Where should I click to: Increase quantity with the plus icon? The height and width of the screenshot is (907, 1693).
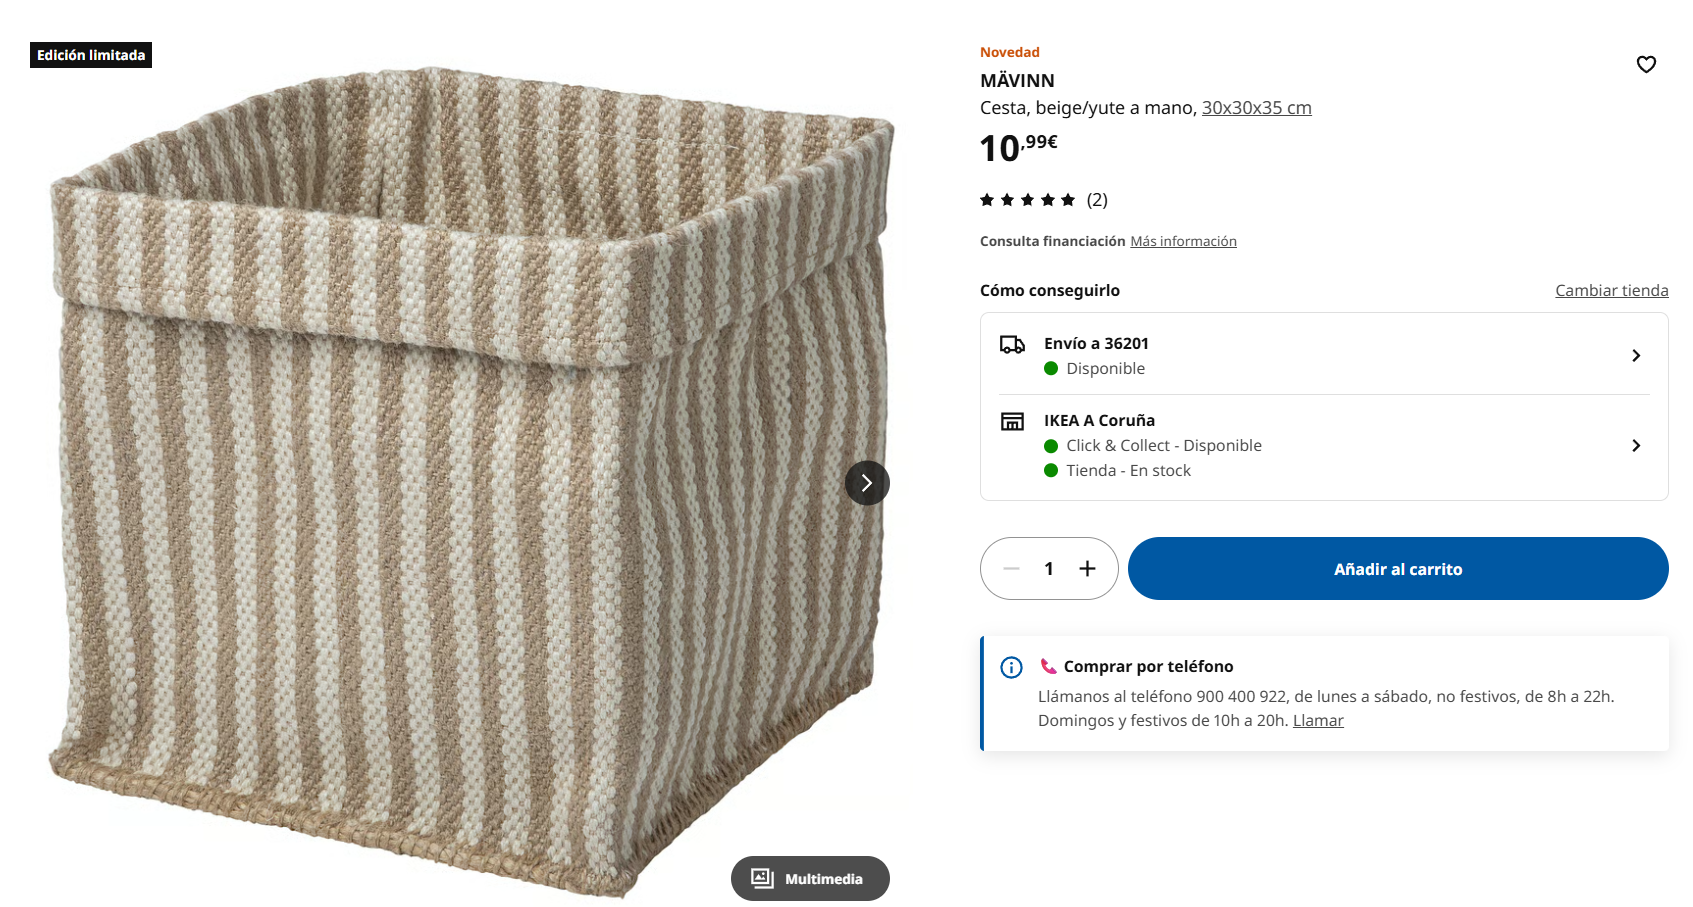pyautogui.click(x=1087, y=568)
